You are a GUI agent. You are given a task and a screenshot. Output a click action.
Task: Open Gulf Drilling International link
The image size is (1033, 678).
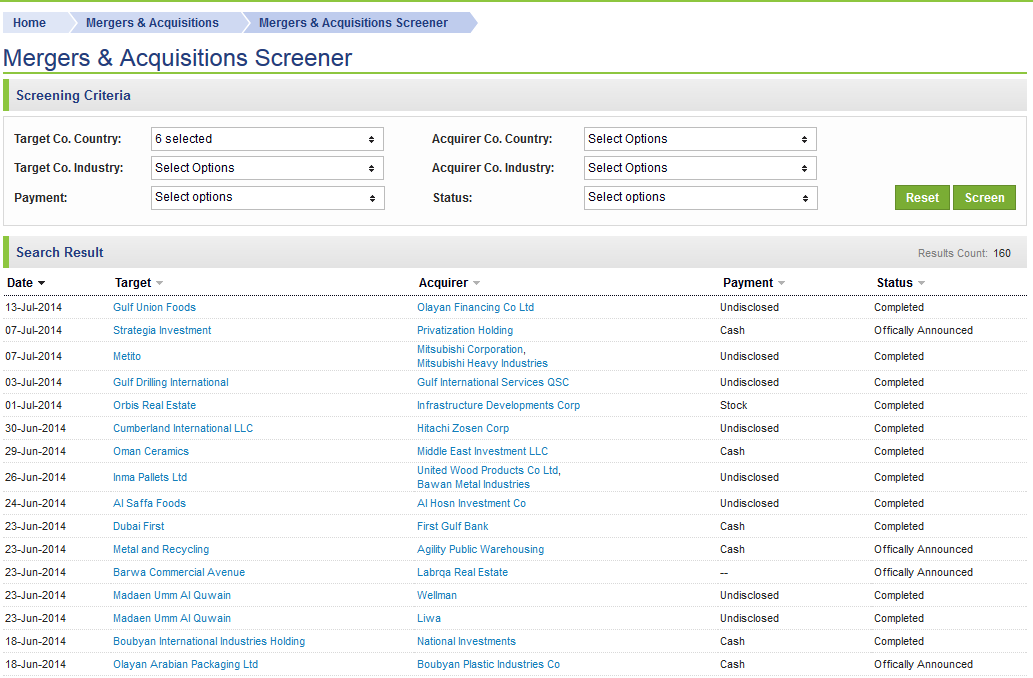171,382
